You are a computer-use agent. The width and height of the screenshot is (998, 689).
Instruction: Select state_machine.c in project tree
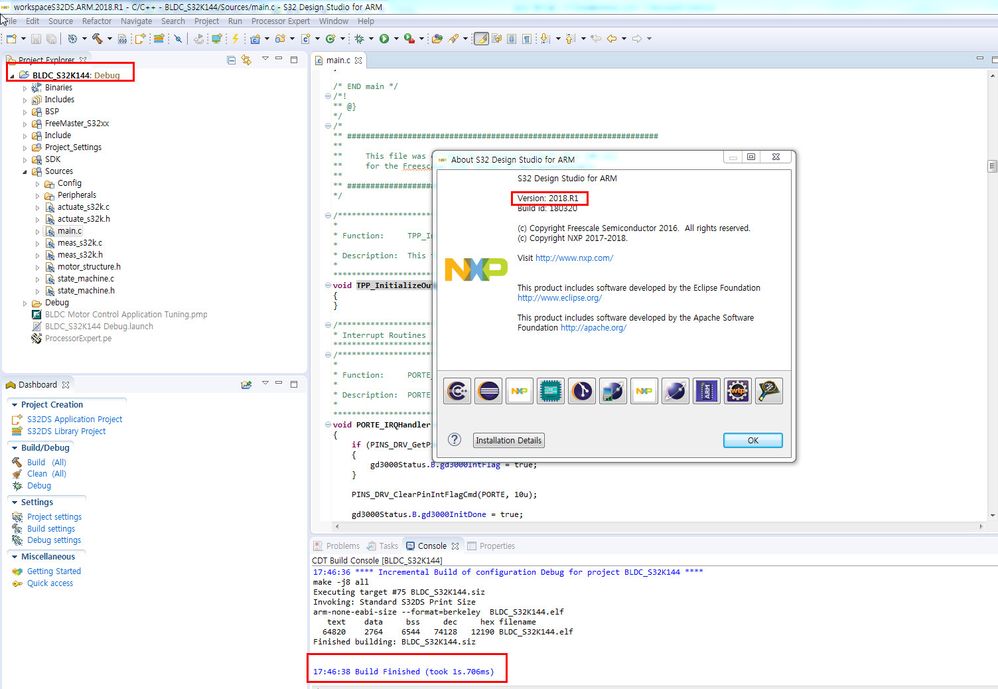[x=85, y=279]
